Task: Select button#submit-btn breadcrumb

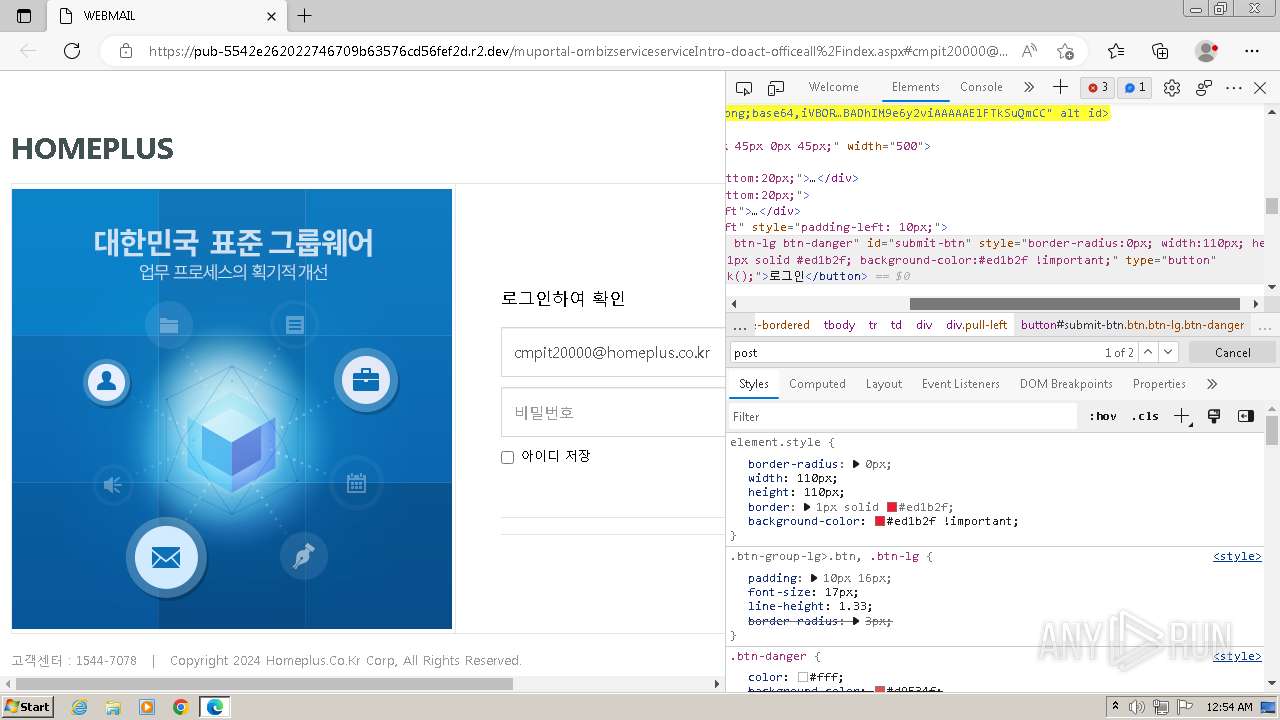Action: tap(1132, 325)
